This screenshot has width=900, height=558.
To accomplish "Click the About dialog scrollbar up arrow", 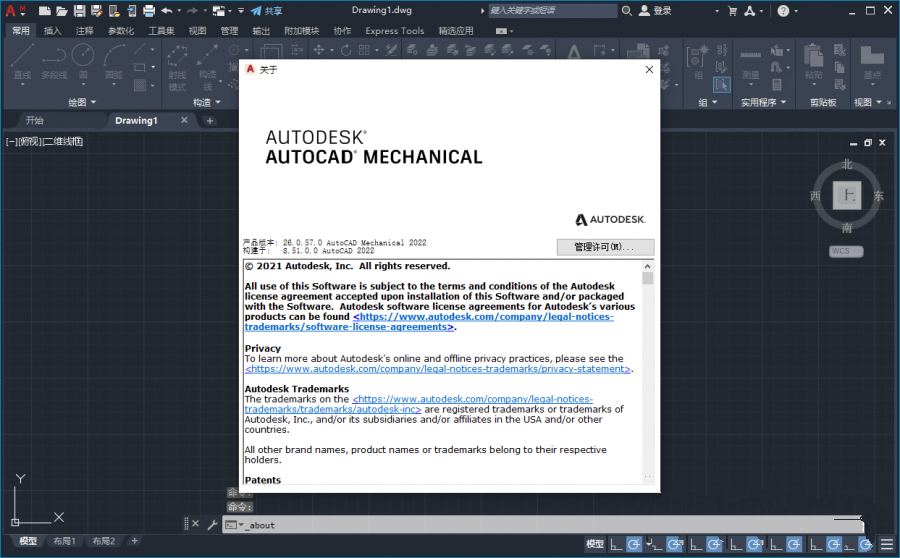I will tap(647, 266).
